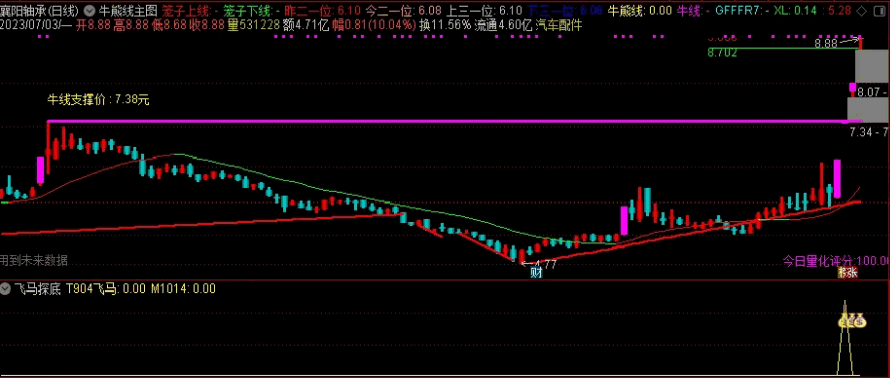The image size is (890, 378).
Task: Click the 用到未来数据 warning text
Action: pyautogui.click(x=34, y=261)
